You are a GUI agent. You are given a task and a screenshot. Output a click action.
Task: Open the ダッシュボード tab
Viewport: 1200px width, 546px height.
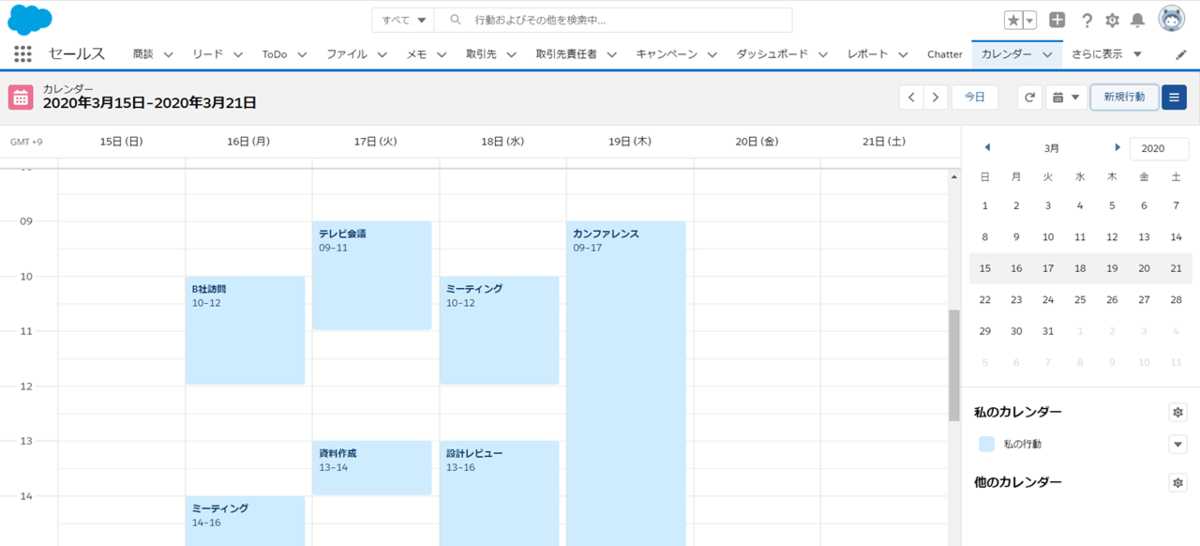coord(773,54)
